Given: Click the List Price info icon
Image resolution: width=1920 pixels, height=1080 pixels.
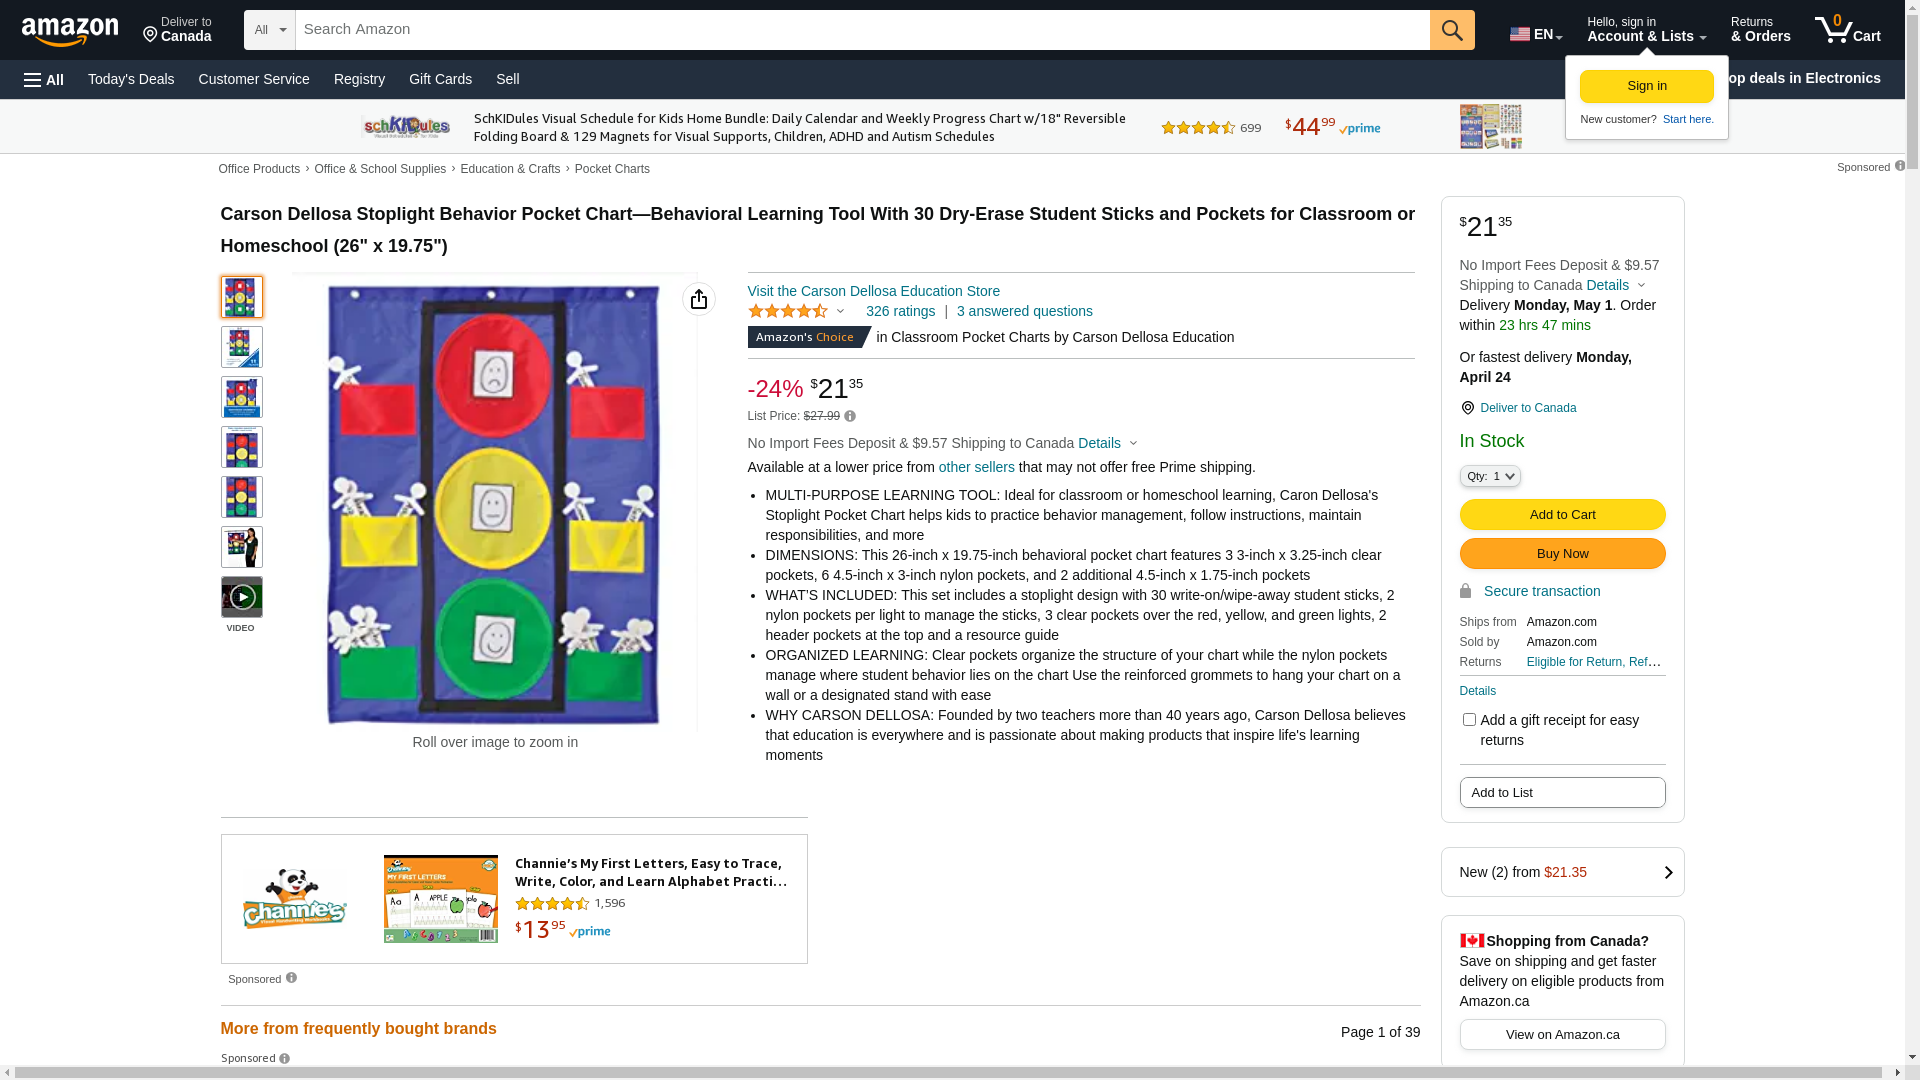Looking at the screenshot, I should tap(850, 416).
